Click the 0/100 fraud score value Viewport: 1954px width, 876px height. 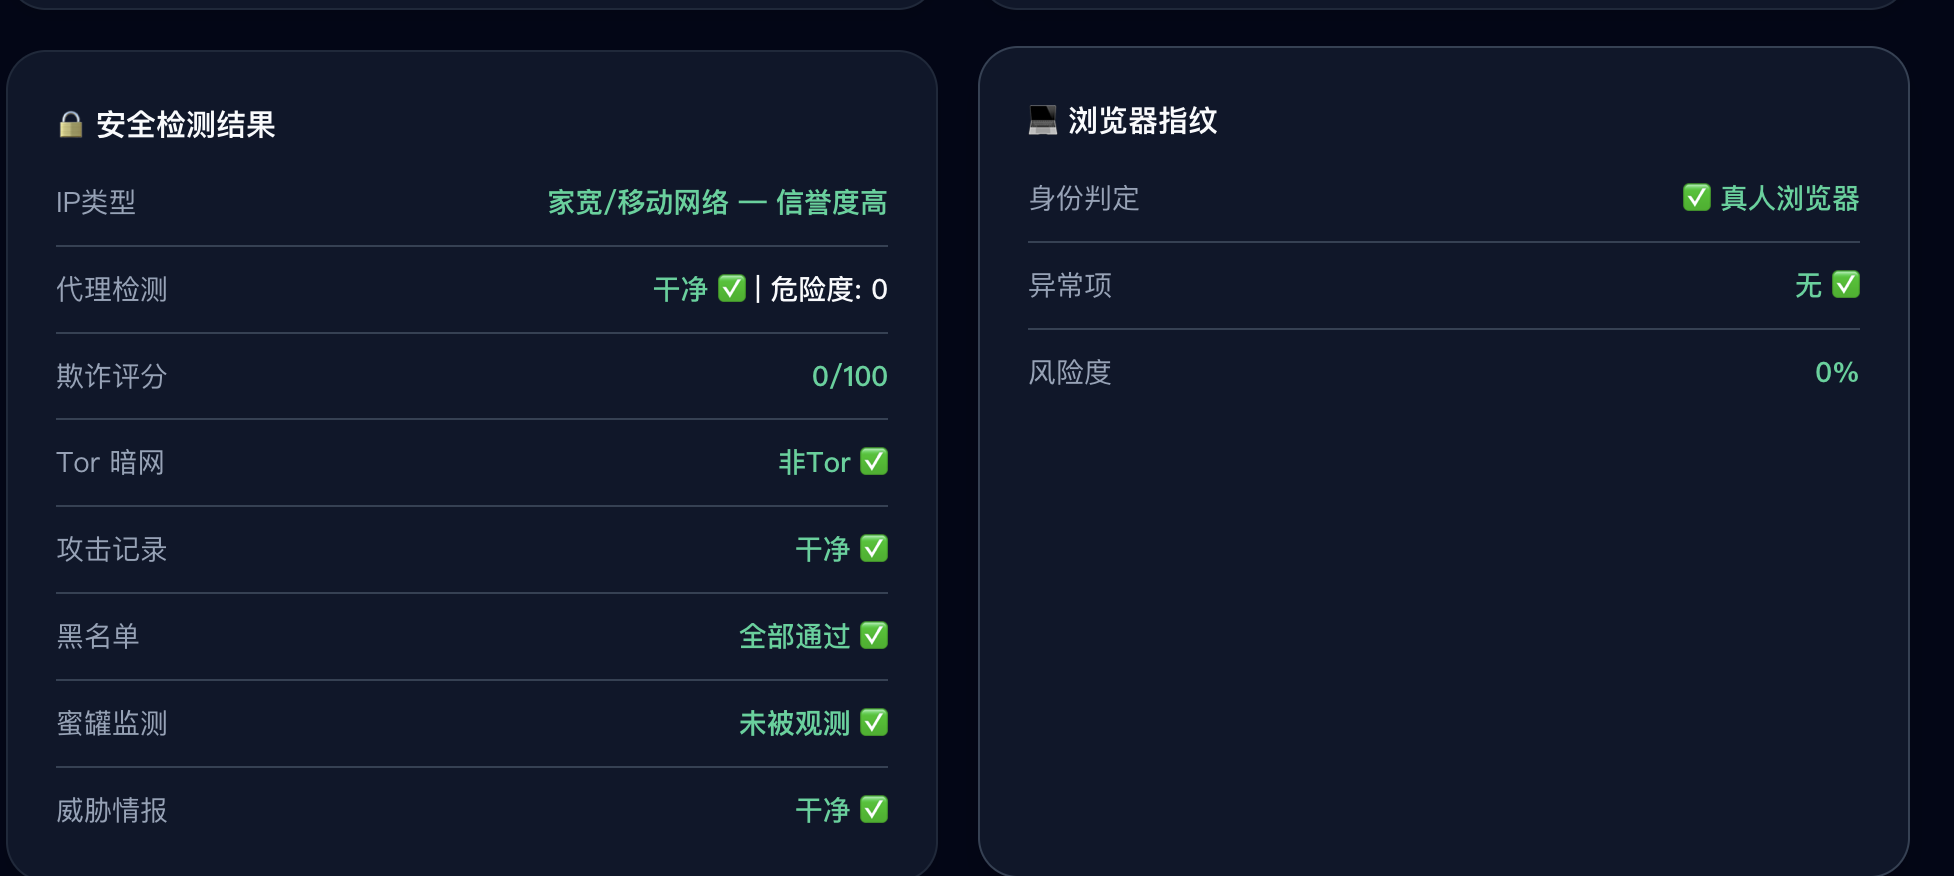pos(849,376)
